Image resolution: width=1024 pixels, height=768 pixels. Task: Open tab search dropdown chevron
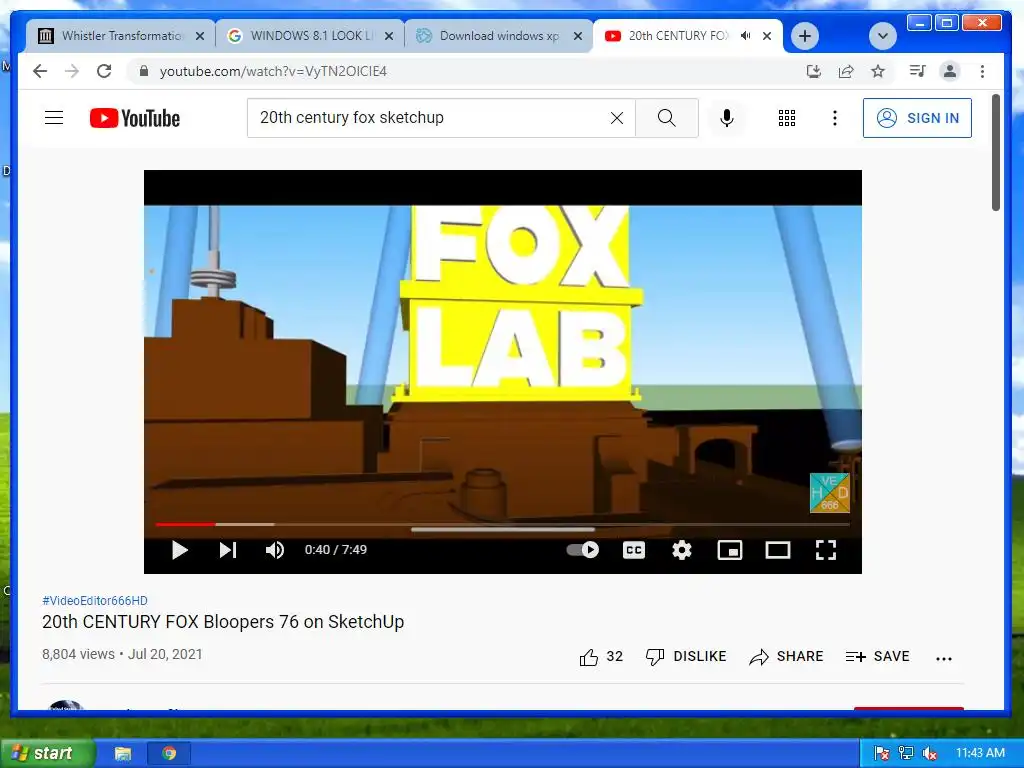point(882,36)
